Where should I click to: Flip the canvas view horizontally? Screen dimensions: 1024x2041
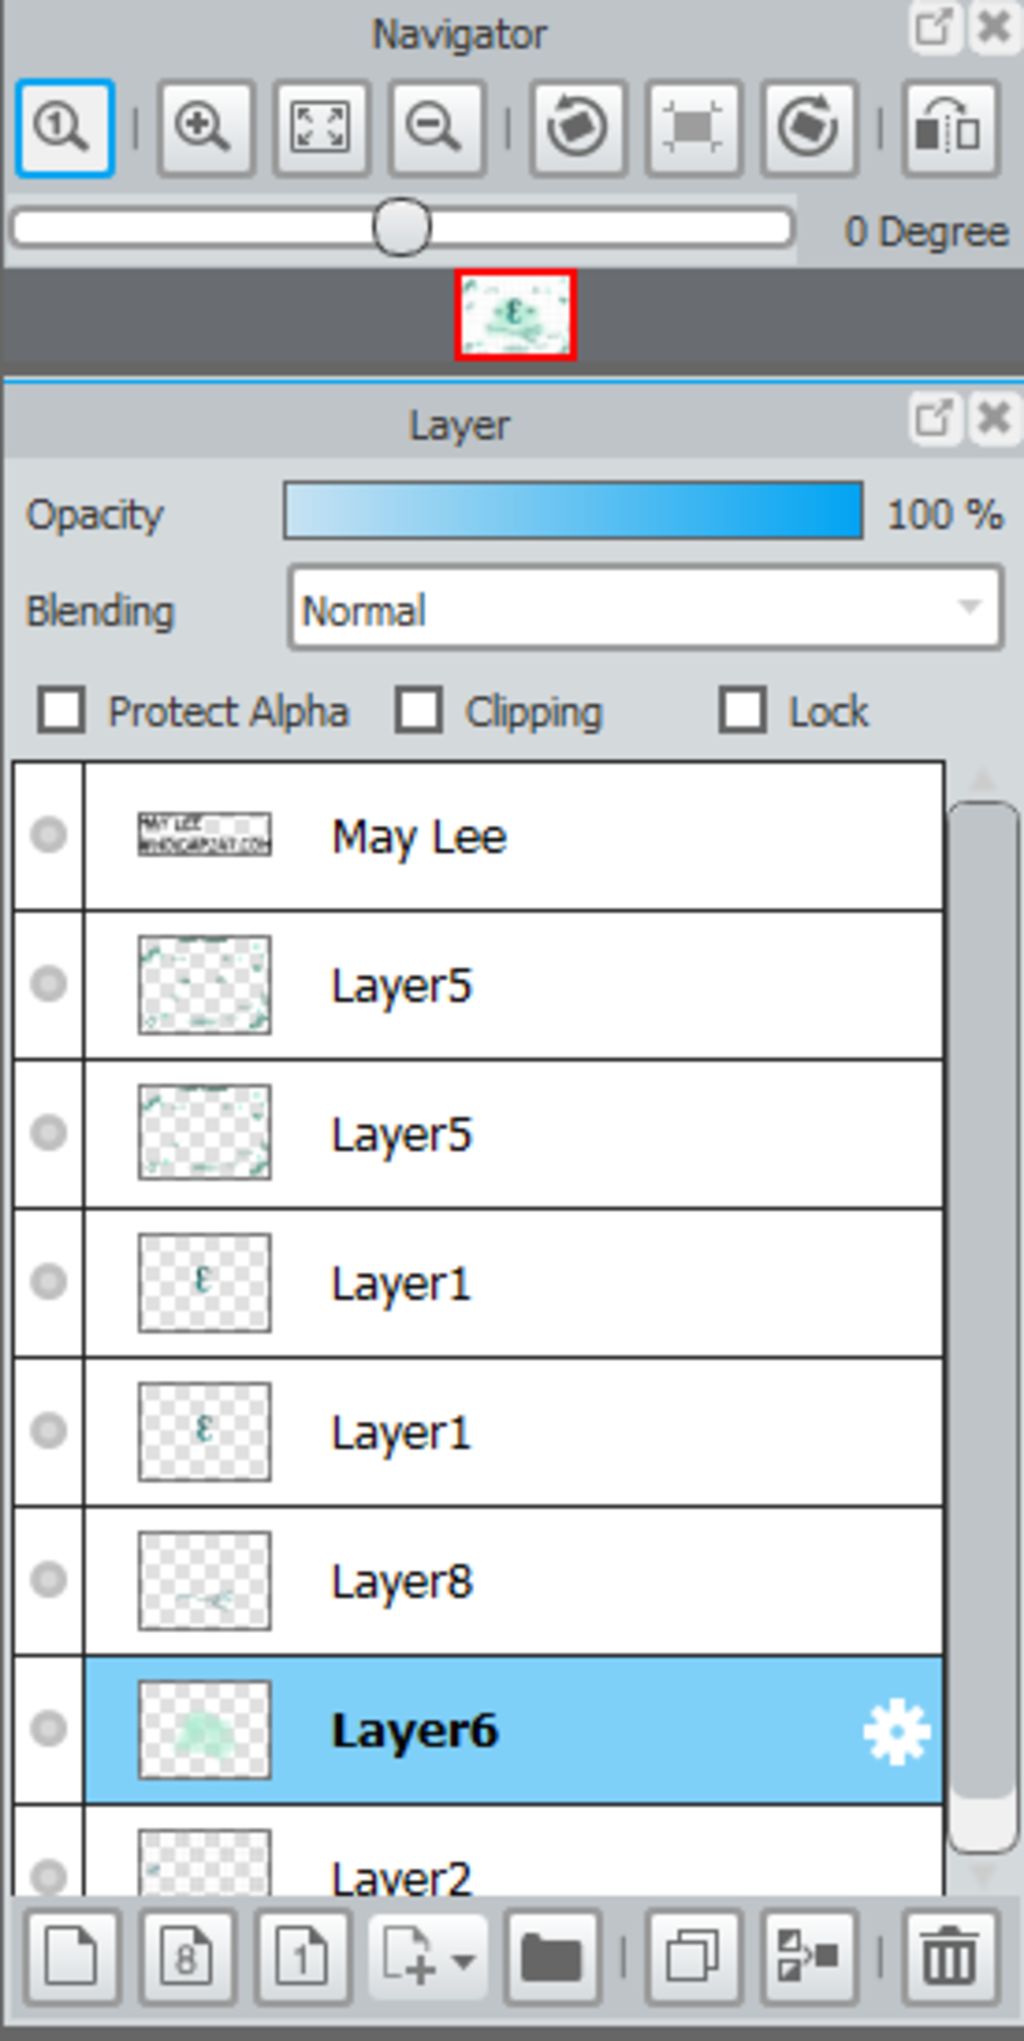(949, 129)
